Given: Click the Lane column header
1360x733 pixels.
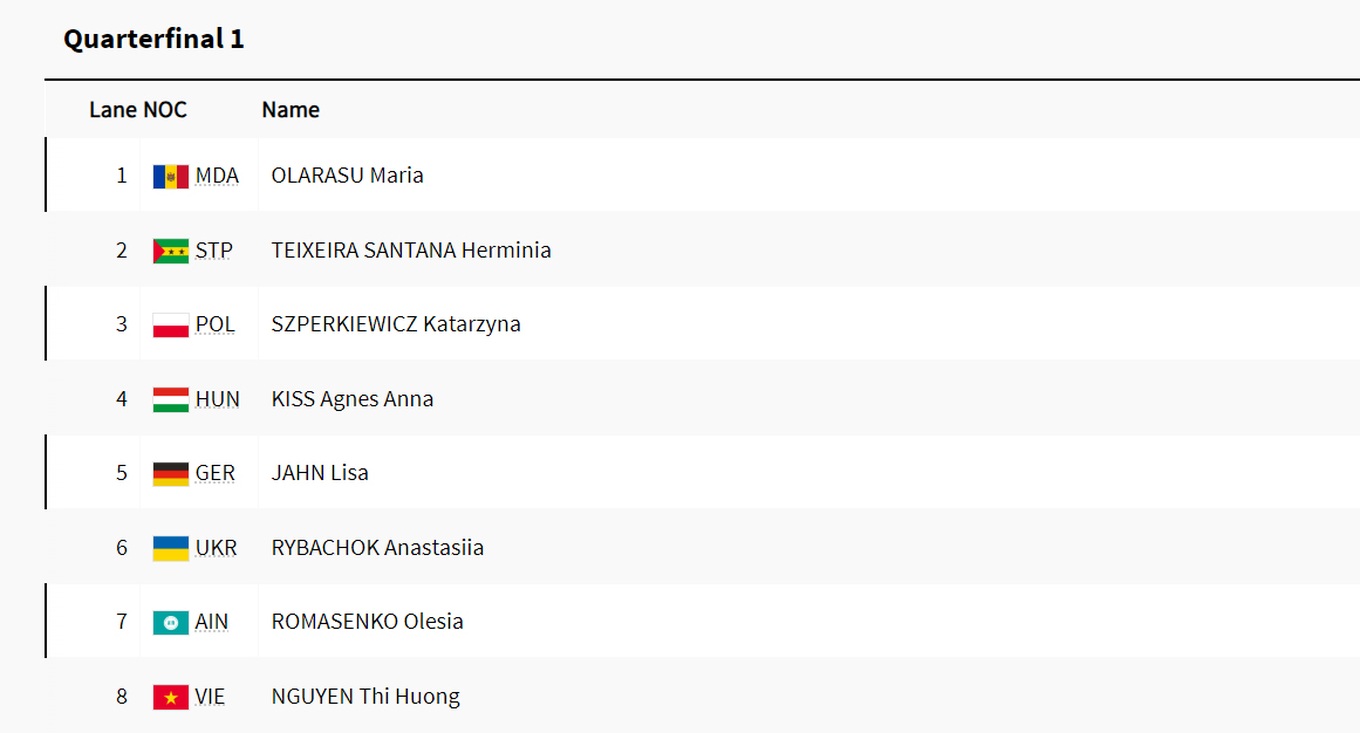Looking at the screenshot, I should point(113,110).
